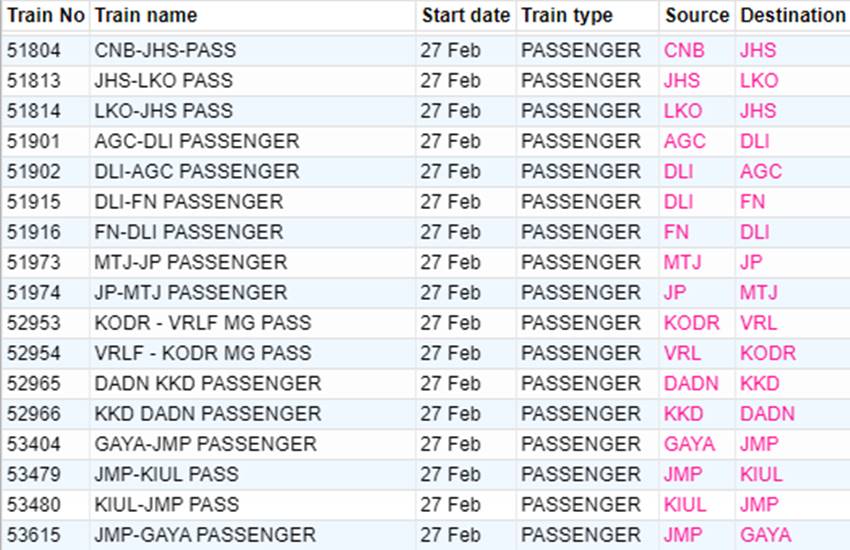Image resolution: width=850 pixels, height=550 pixels.
Task: Click the Train type column header
Action: click(x=567, y=16)
